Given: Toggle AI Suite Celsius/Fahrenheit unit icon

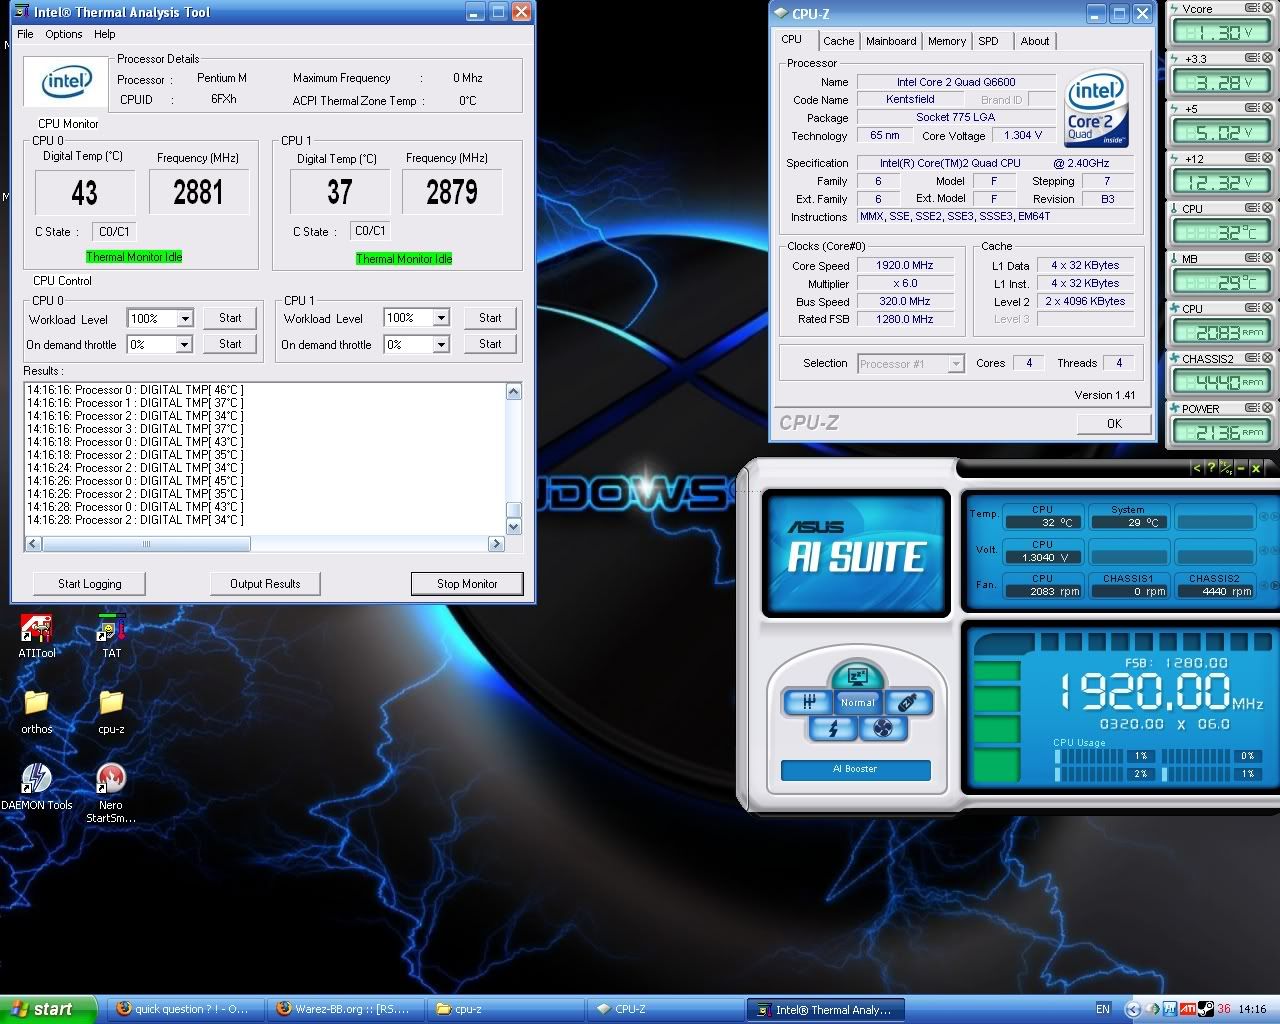Looking at the screenshot, I should pos(1226,467).
